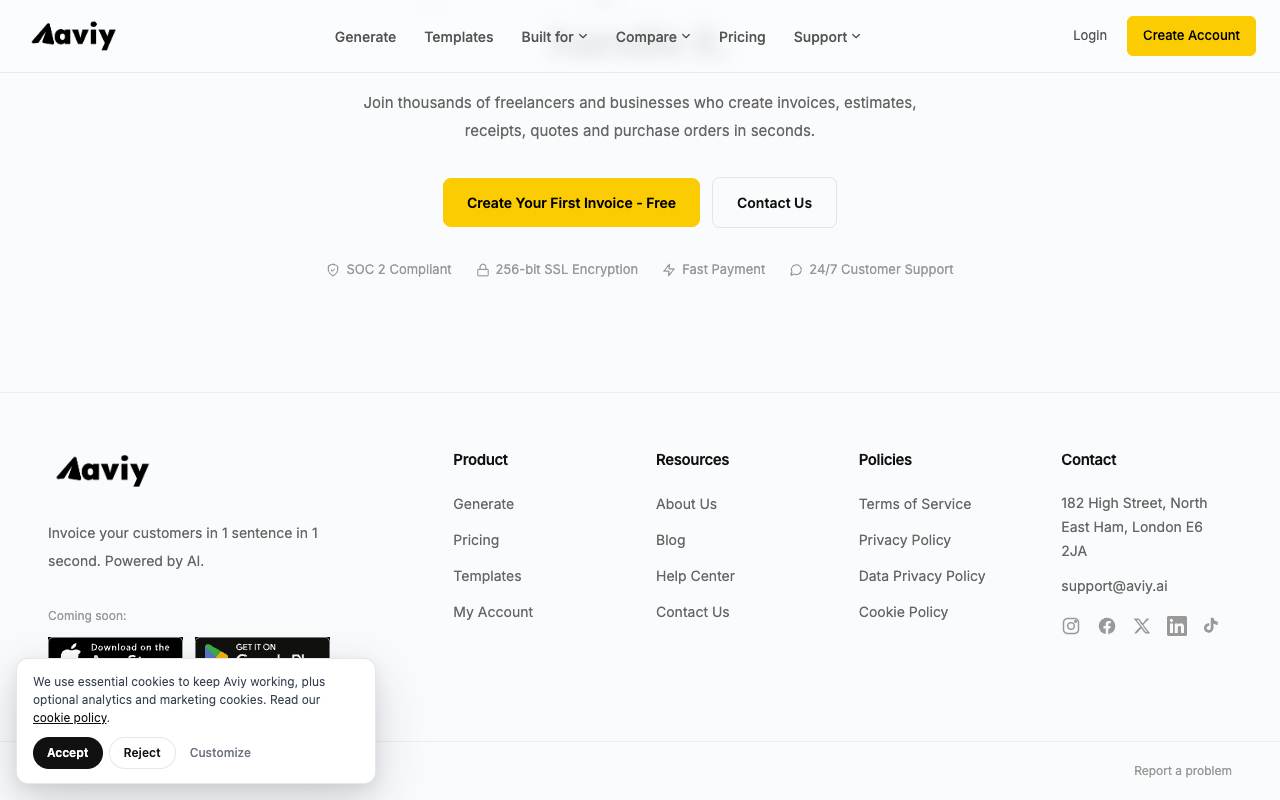1280x800 pixels.
Task: Open the Facebook social icon
Action: [1107, 626]
